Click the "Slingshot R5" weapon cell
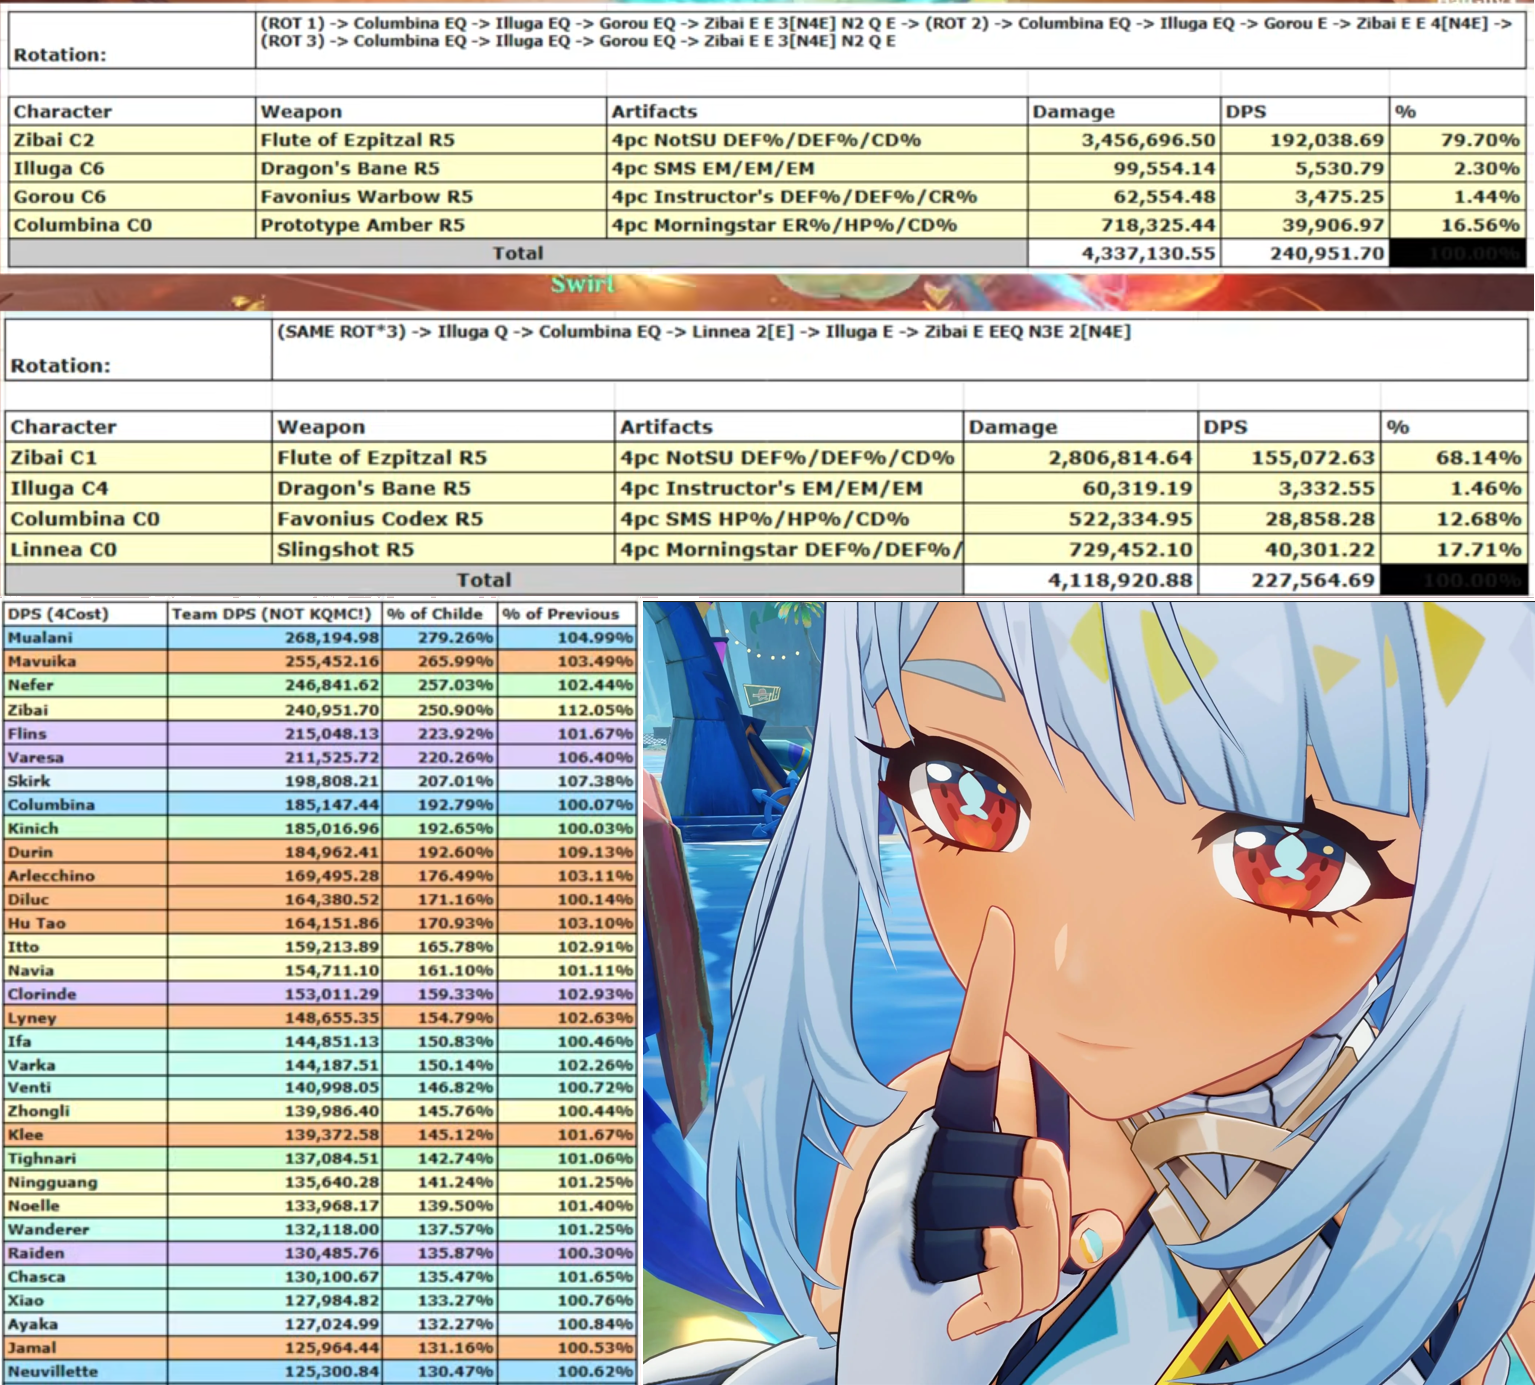The height and width of the screenshot is (1385, 1535). pyautogui.click(x=443, y=549)
